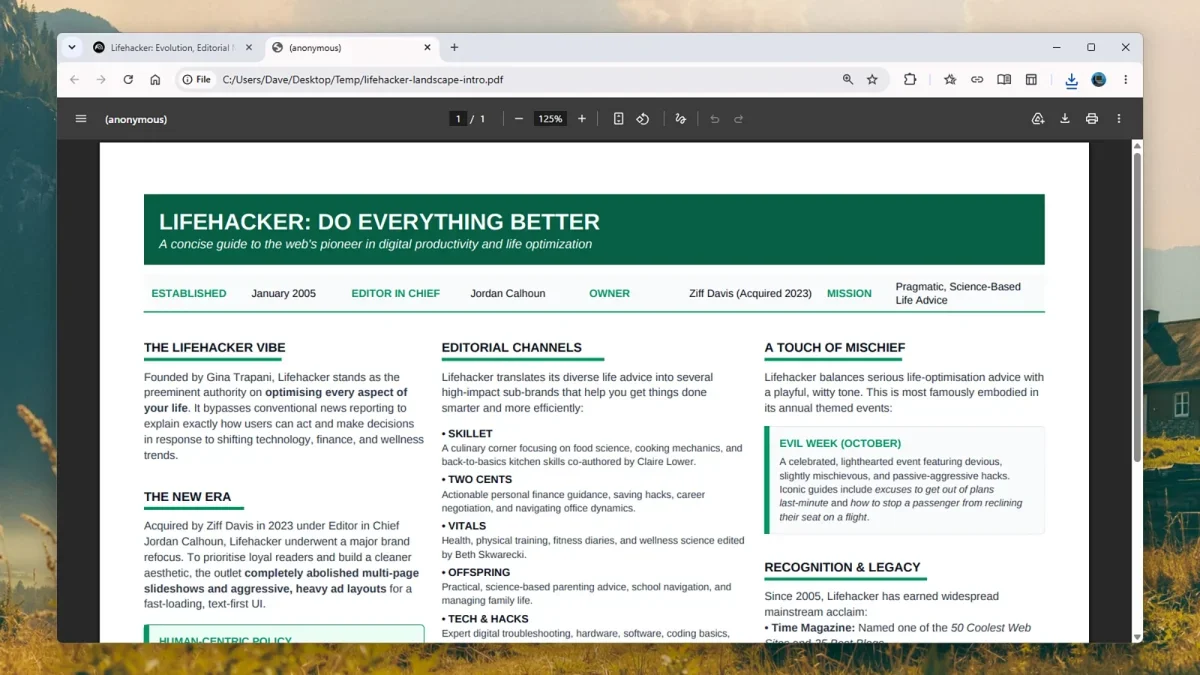1200x675 pixels.
Task: Open the PDF viewer more actions menu
Action: tap(1119, 119)
